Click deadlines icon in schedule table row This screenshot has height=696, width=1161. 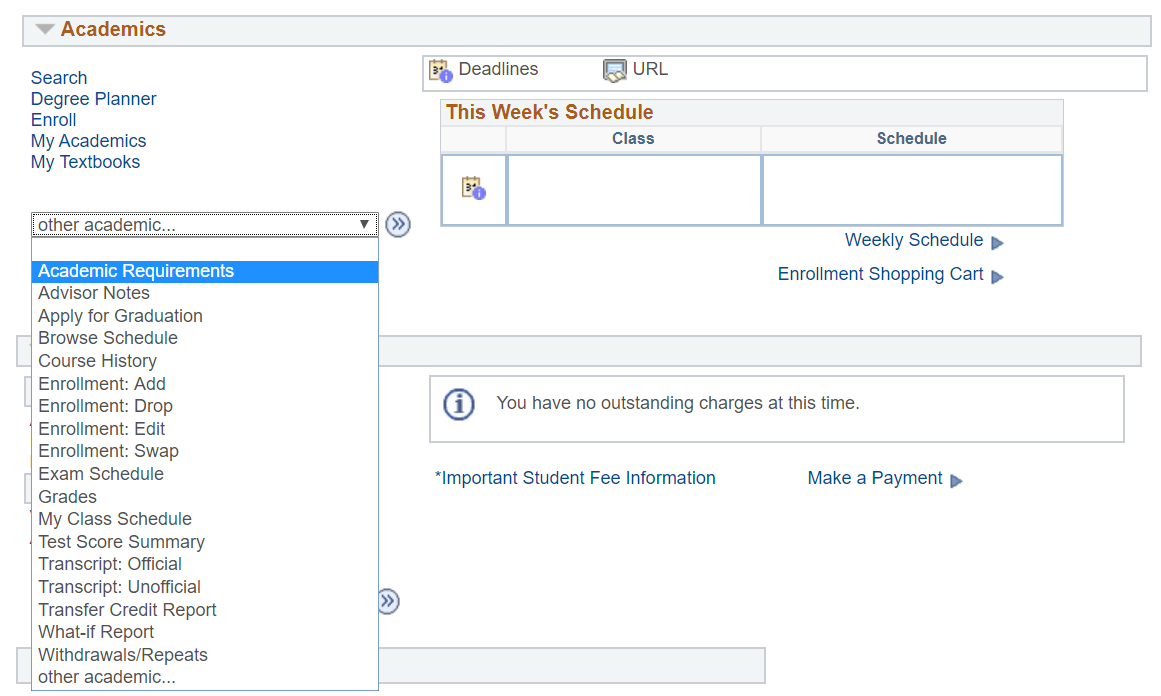point(474,188)
